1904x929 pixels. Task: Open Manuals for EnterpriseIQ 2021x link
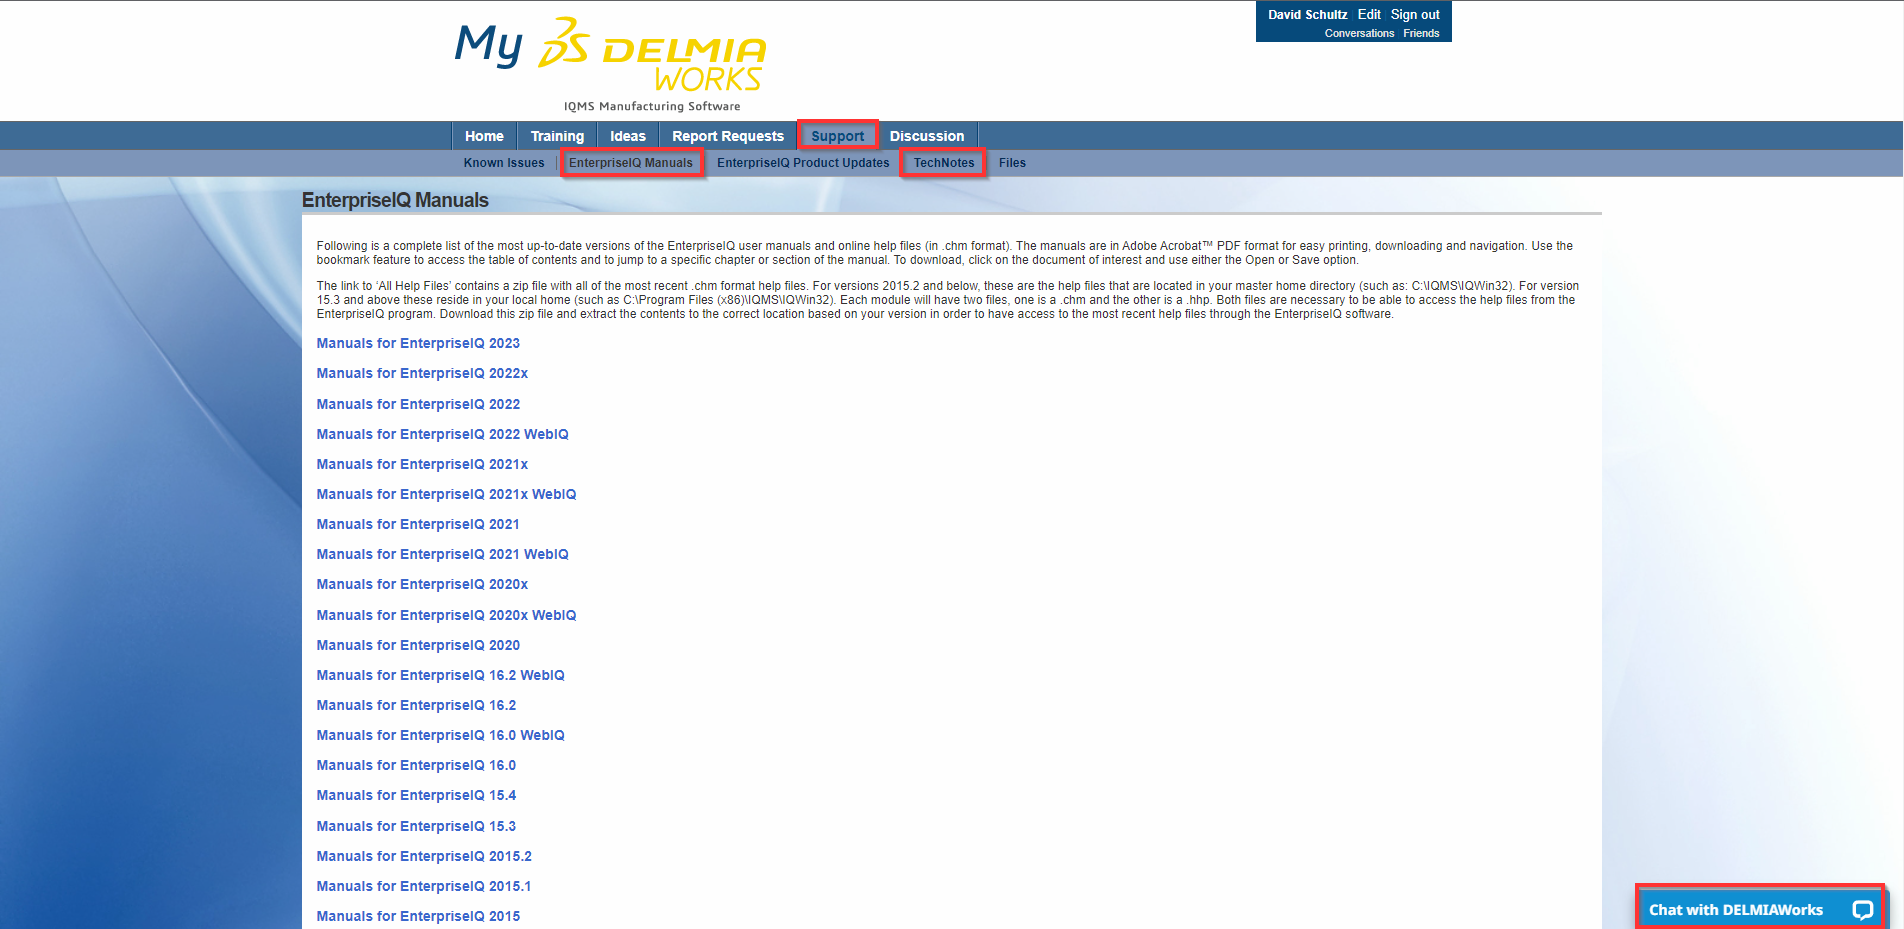tap(422, 464)
